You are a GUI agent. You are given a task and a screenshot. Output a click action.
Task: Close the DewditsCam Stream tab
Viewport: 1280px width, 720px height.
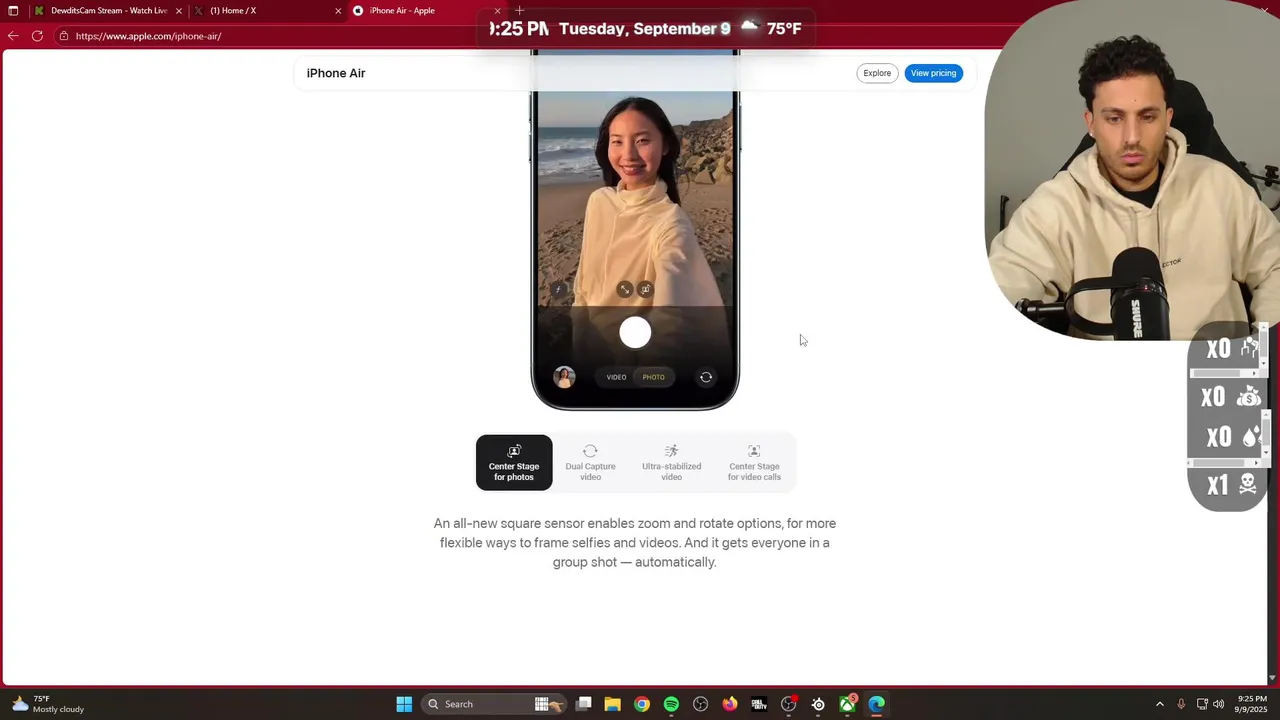179,11
